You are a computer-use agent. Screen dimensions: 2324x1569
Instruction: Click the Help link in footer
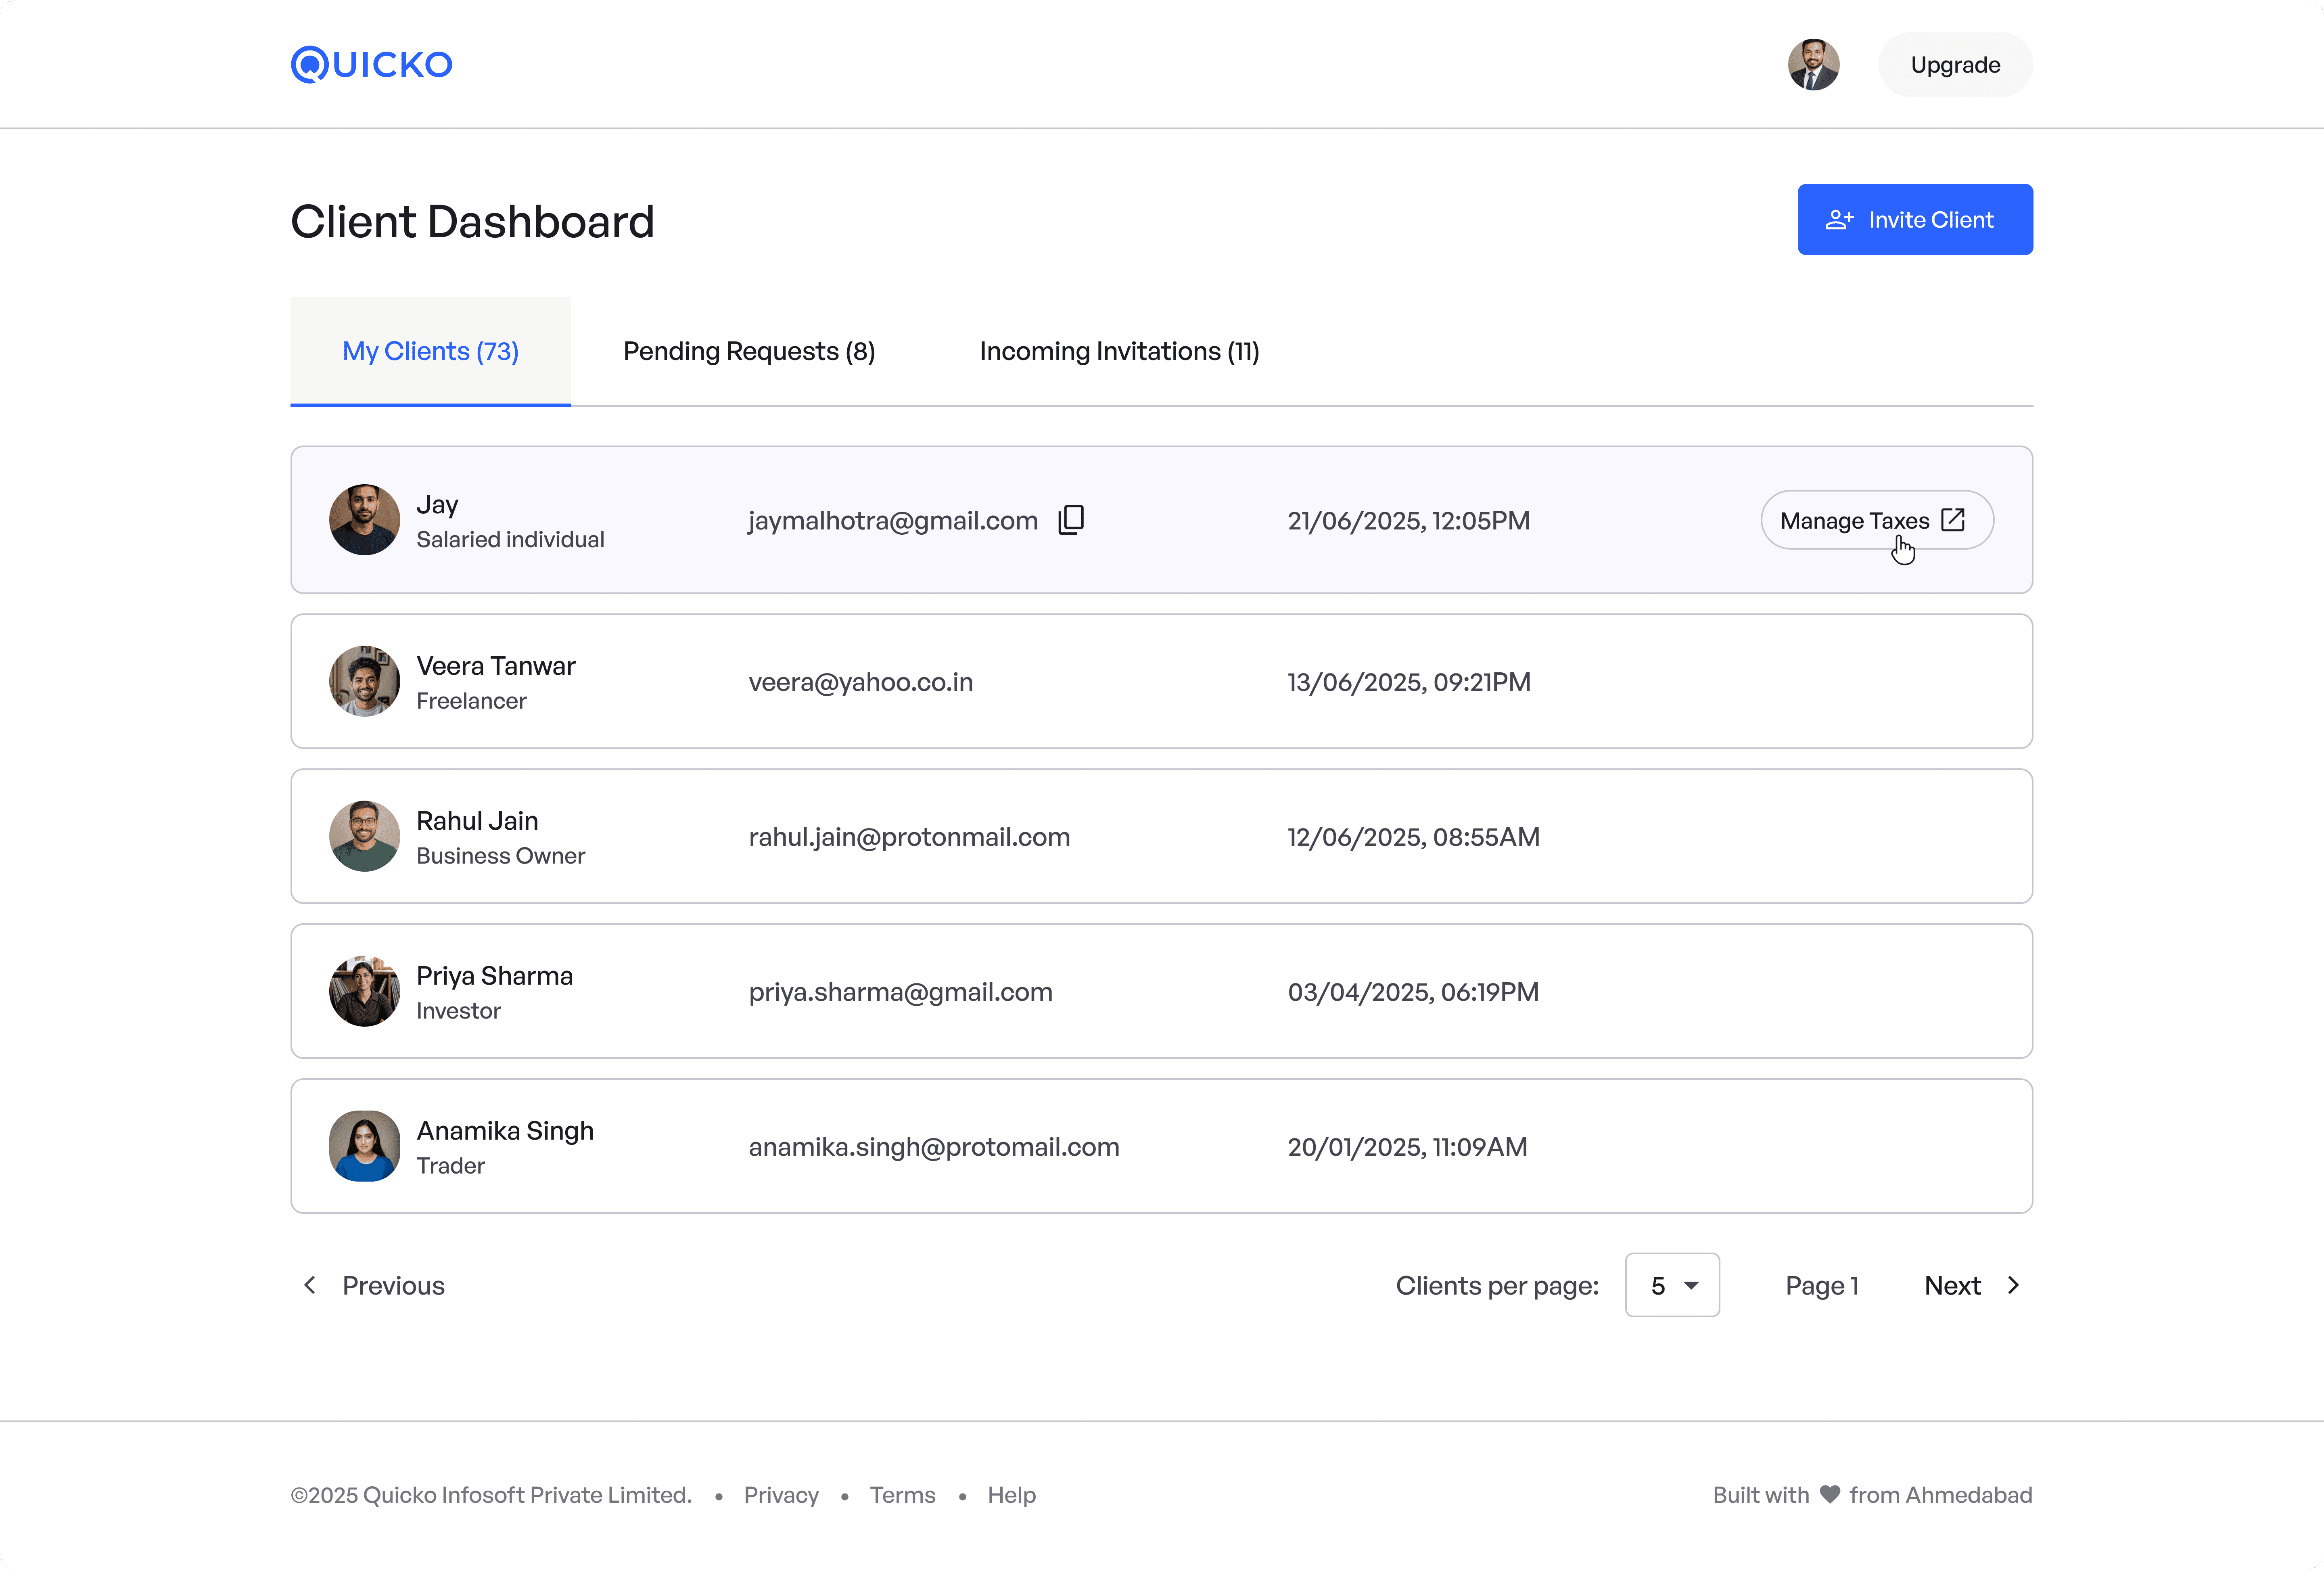[x=1011, y=1495]
